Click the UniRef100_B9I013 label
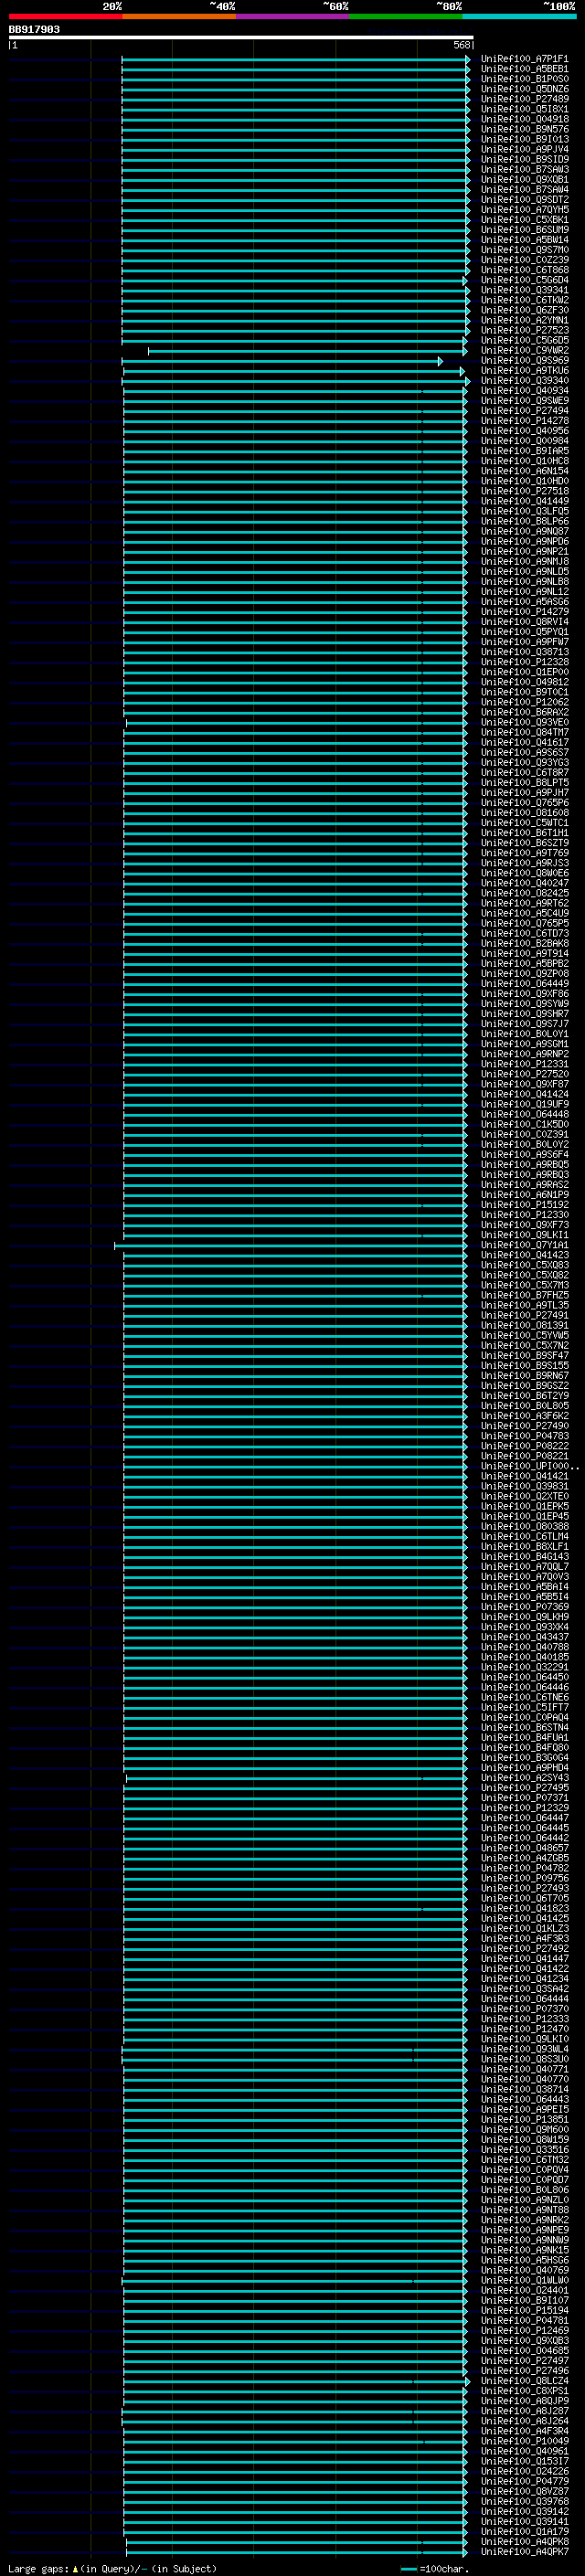 pyautogui.click(x=524, y=140)
